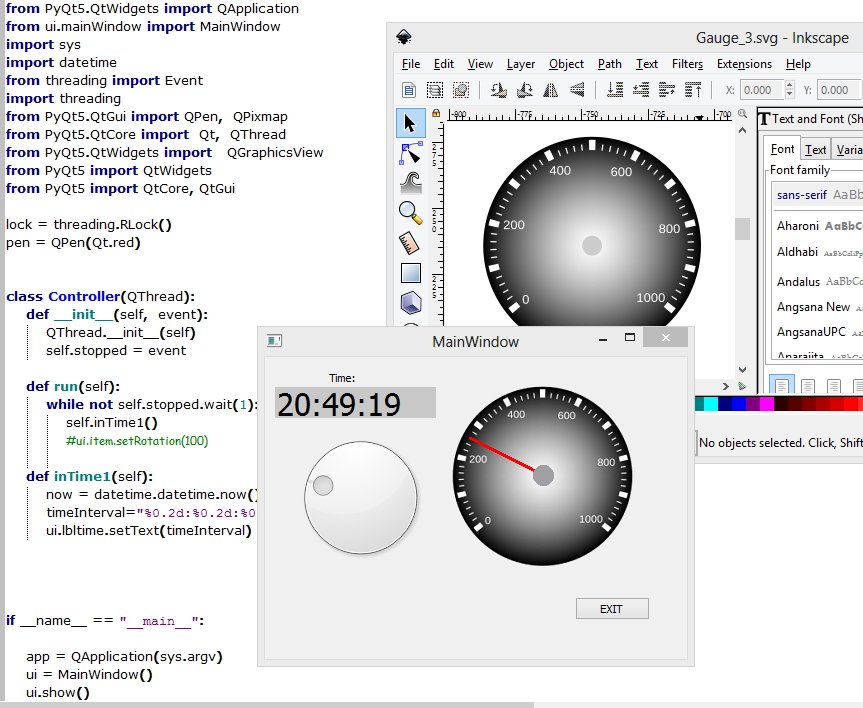Flip selection vertically icon
This screenshot has width=863, height=708.
[x=577, y=90]
